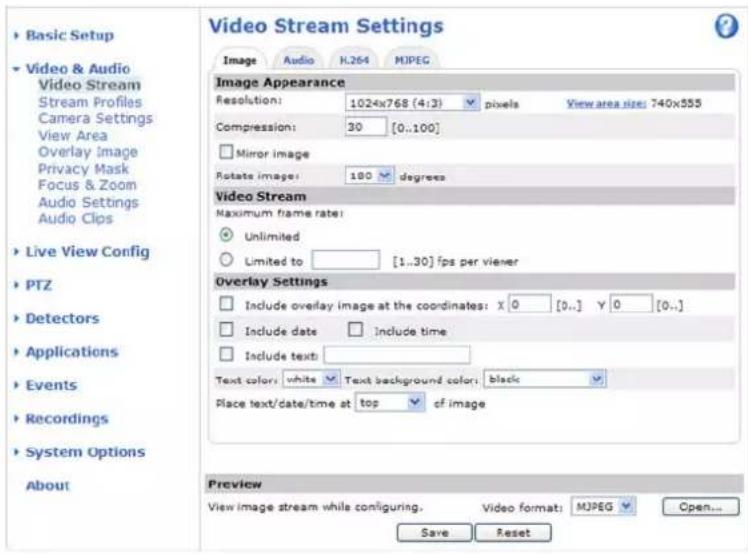Image resolution: width=748 pixels, height=554 pixels.
Task: Enable the Include date checkbox
Action: [226, 330]
